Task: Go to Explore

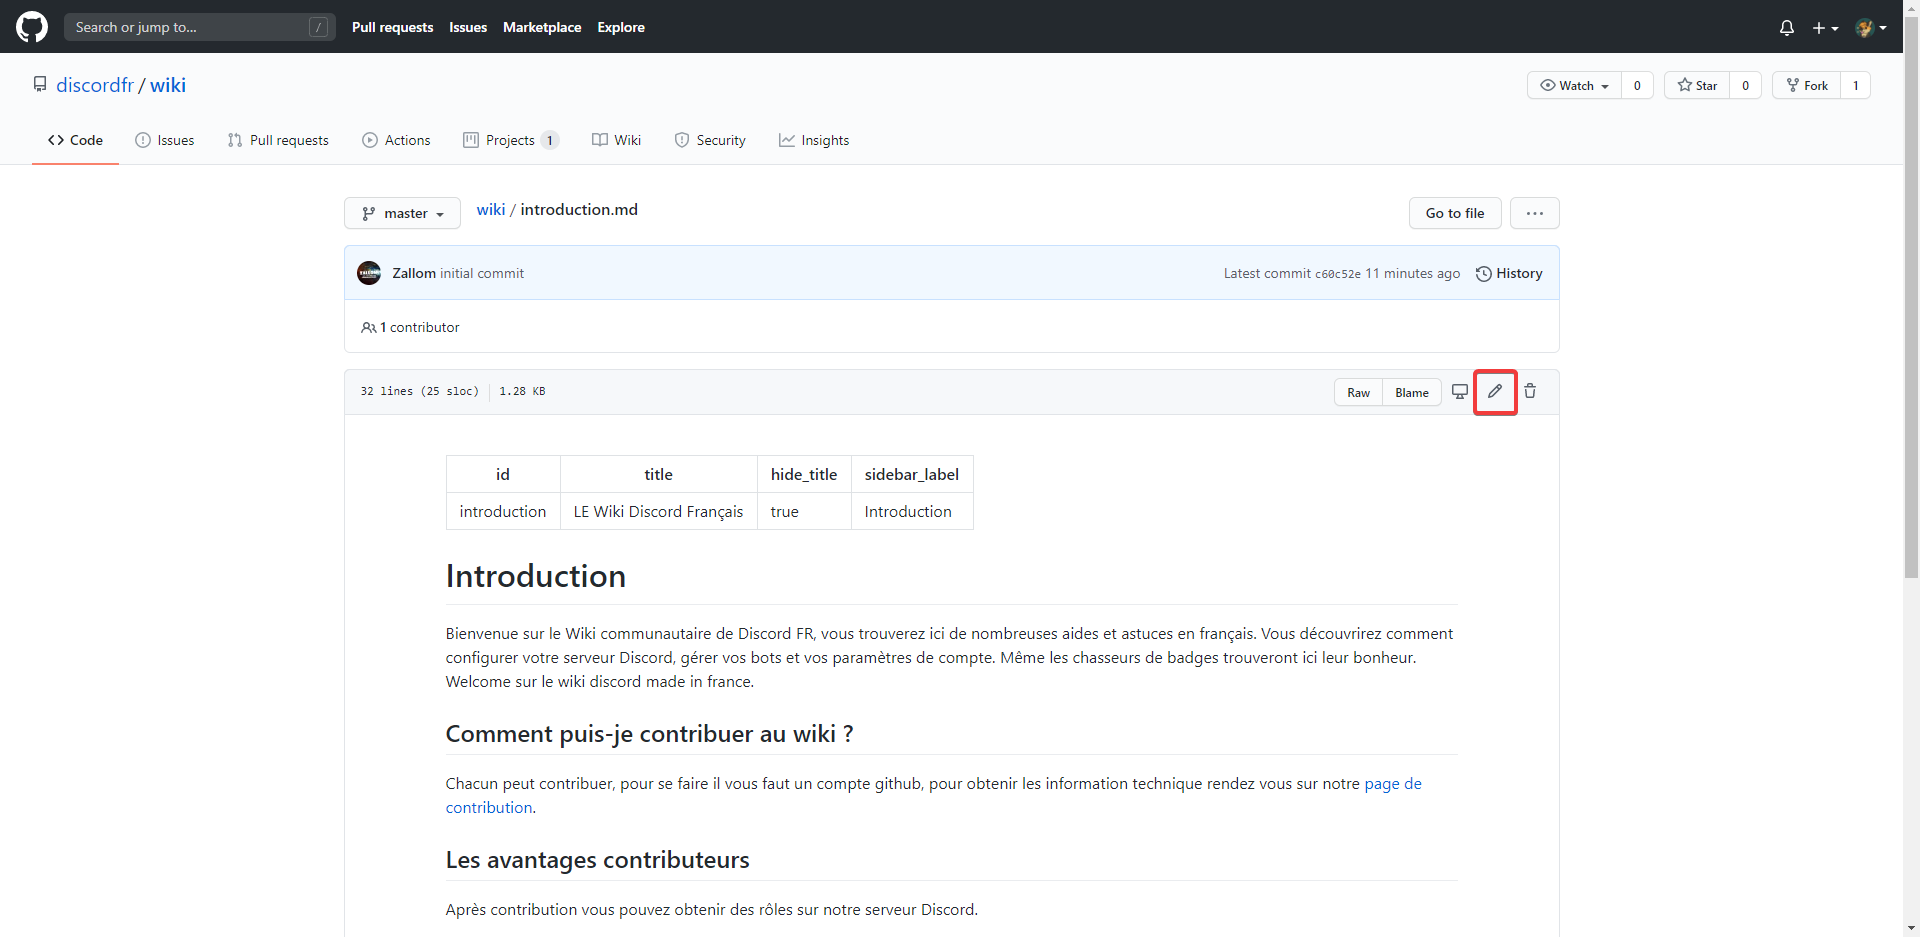Action: [621, 27]
